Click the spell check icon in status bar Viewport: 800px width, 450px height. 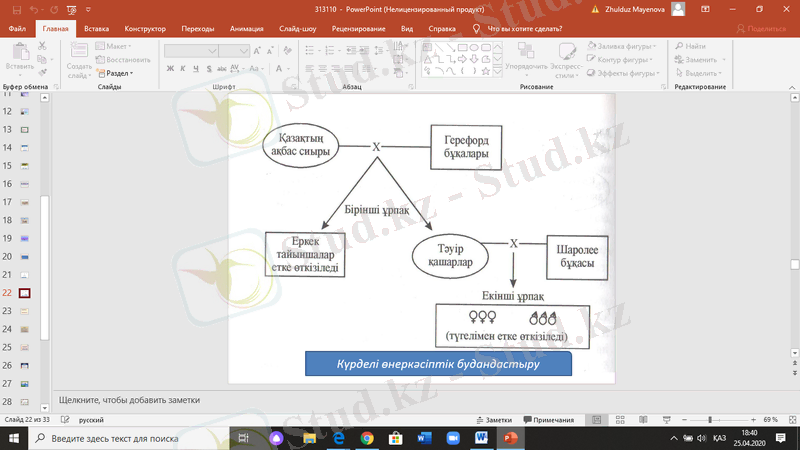[65, 419]
